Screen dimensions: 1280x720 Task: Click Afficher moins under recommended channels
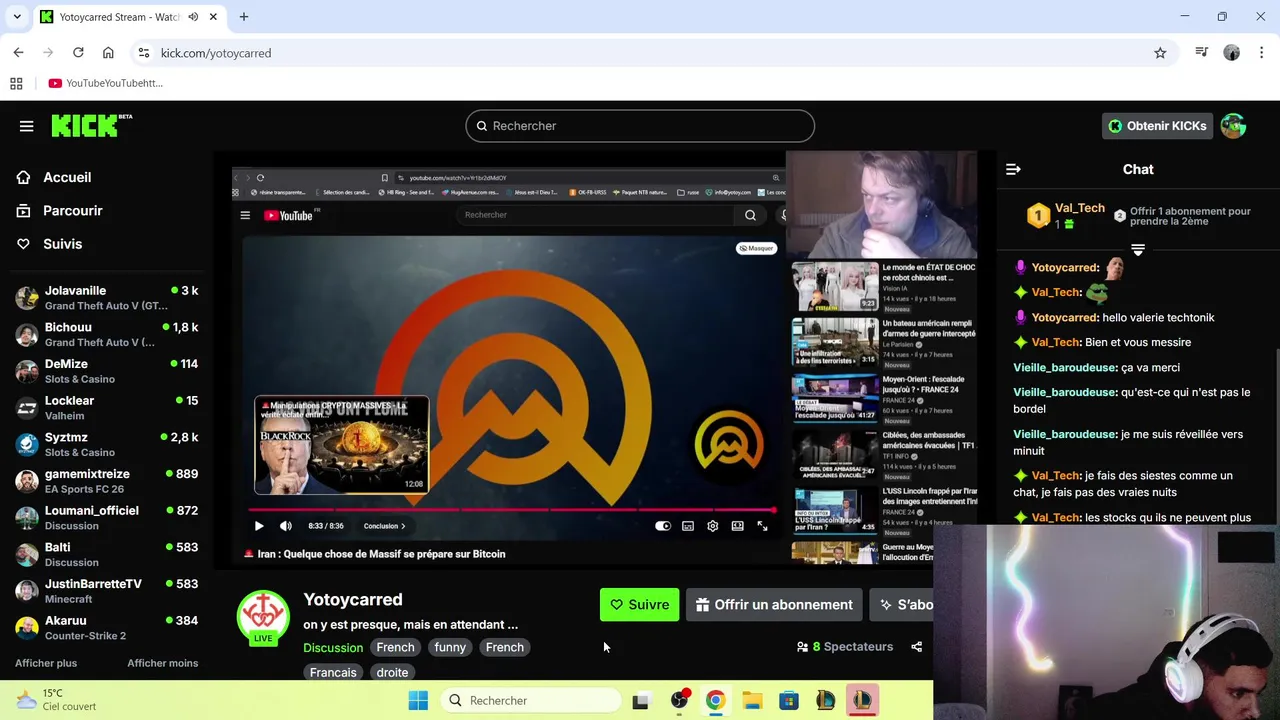click(x=162, y=663)
